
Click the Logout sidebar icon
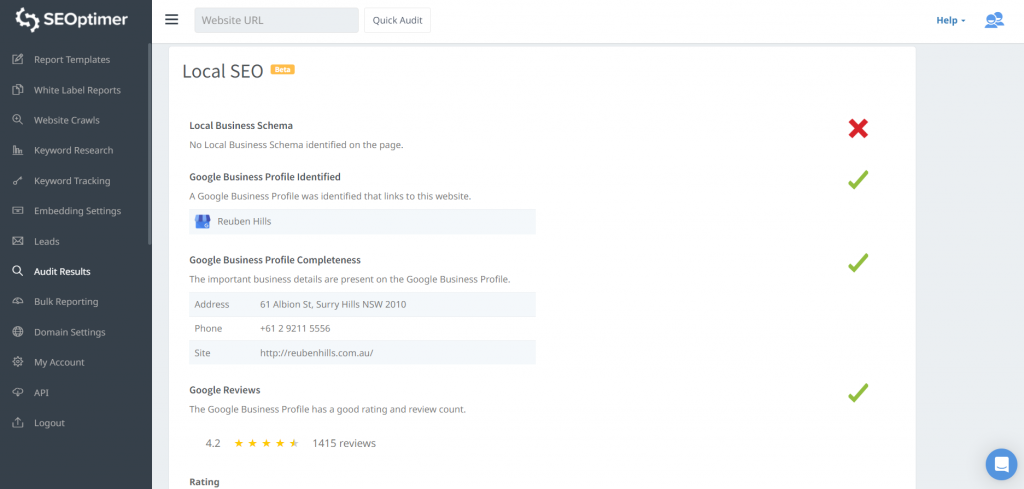click(x=18, y=423)
